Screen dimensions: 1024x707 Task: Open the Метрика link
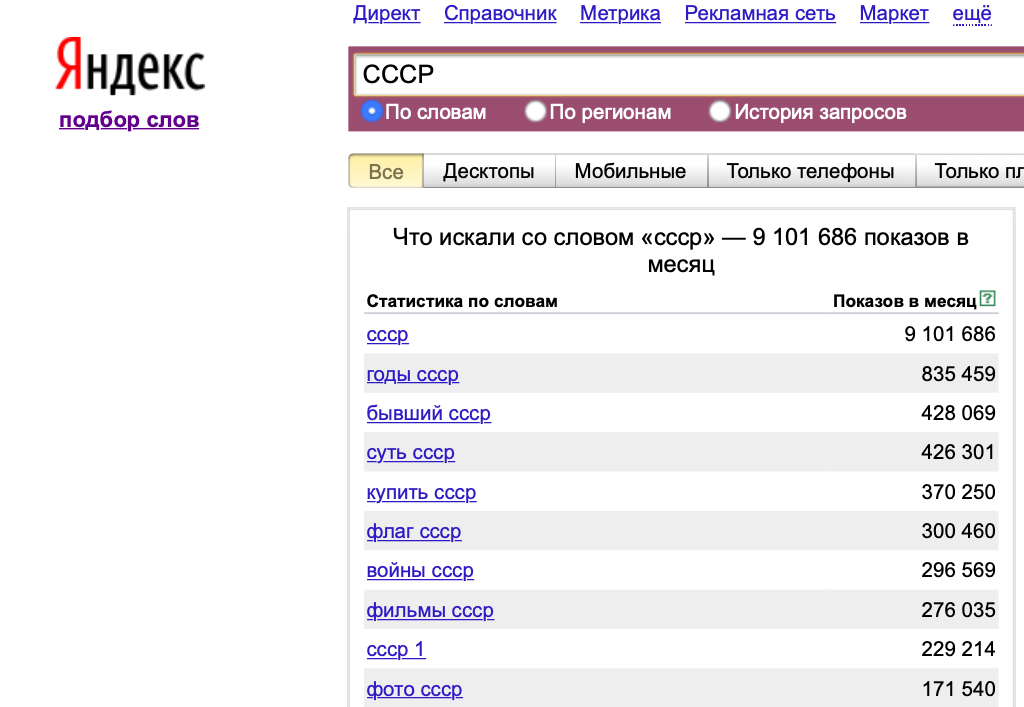[620, 14]
